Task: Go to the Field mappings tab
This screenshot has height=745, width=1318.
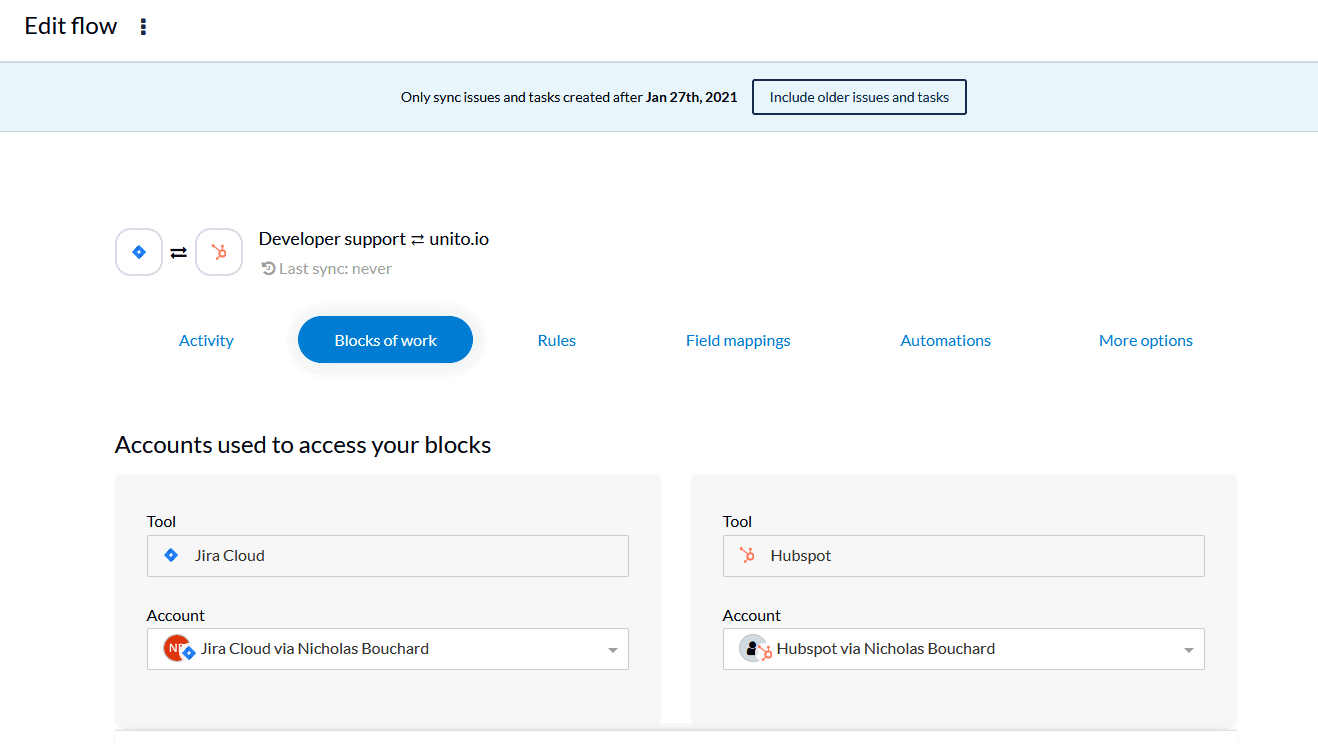Action: click(x=738, y=340)
